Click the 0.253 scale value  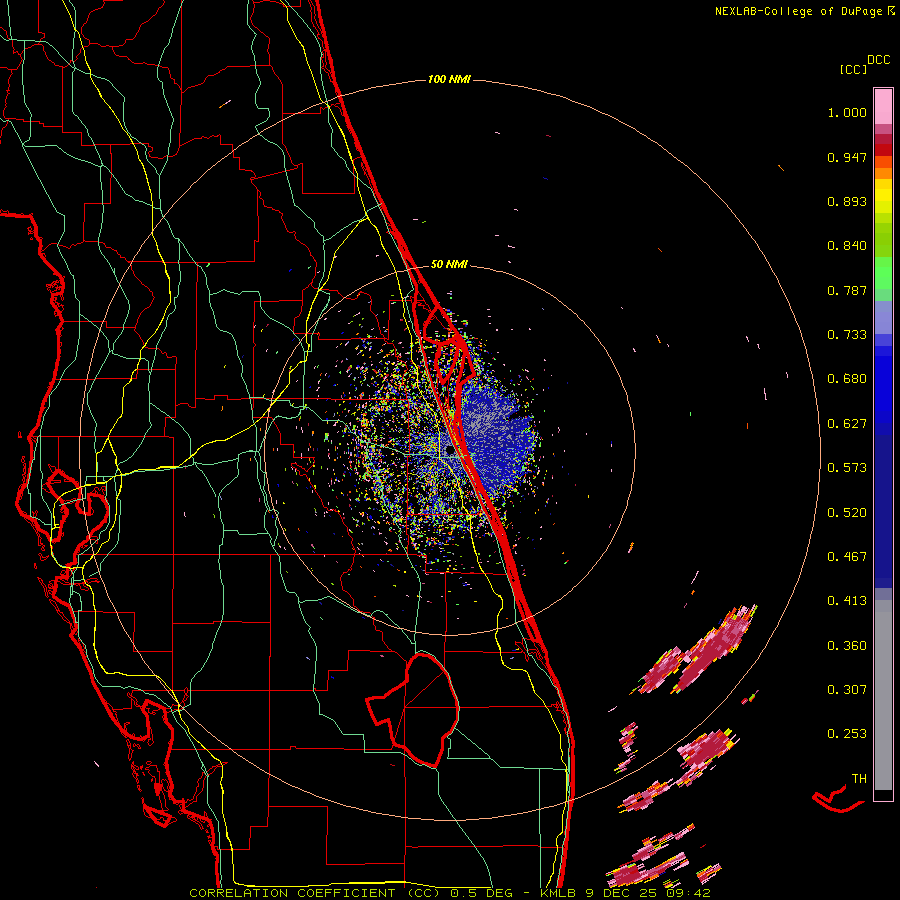pyautogui.click(x=847, y=734)
